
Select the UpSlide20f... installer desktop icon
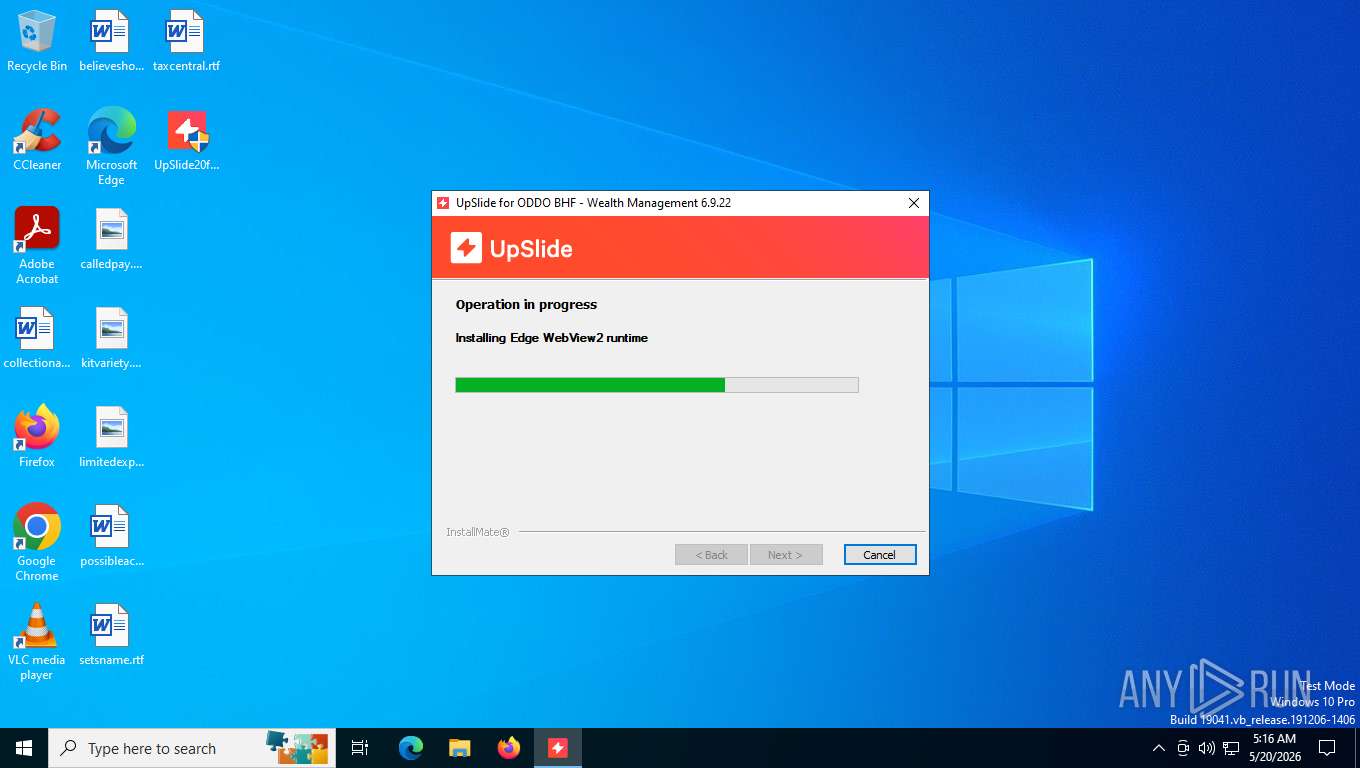[186, 140]
